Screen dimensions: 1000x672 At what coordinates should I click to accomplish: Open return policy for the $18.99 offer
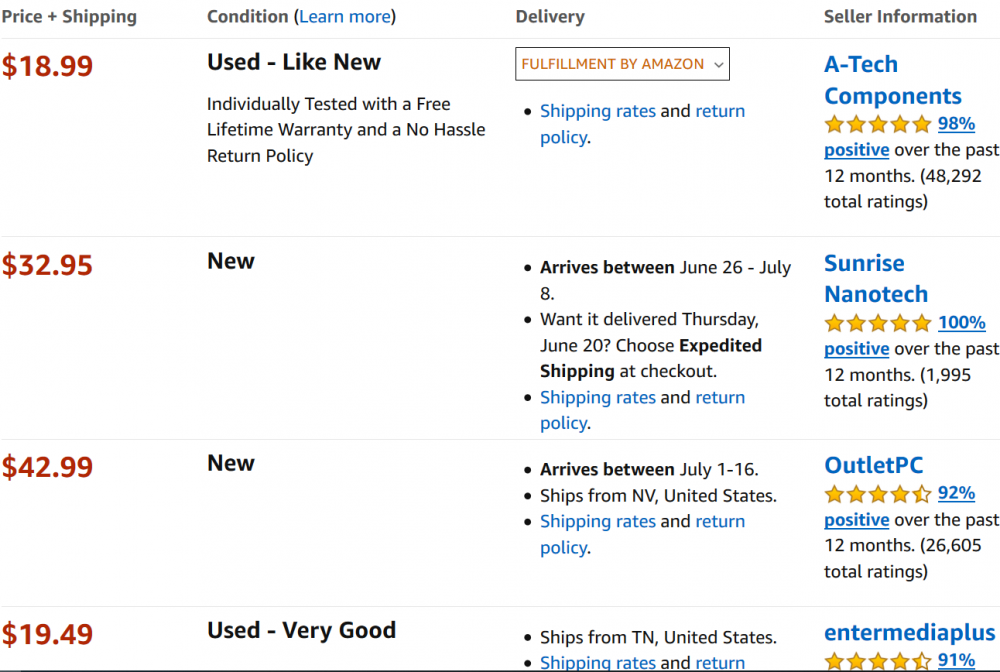(642, 124)
